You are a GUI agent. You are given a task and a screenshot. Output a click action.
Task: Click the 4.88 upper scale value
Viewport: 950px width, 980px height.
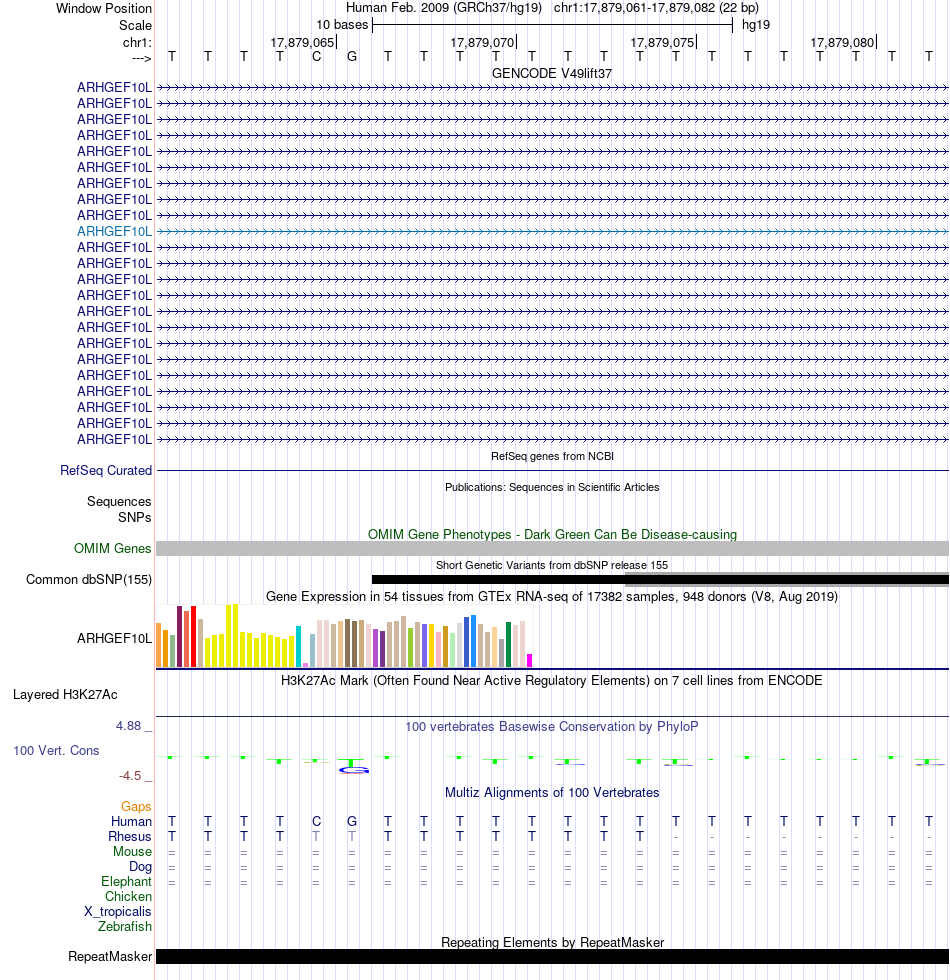[128, 726]
